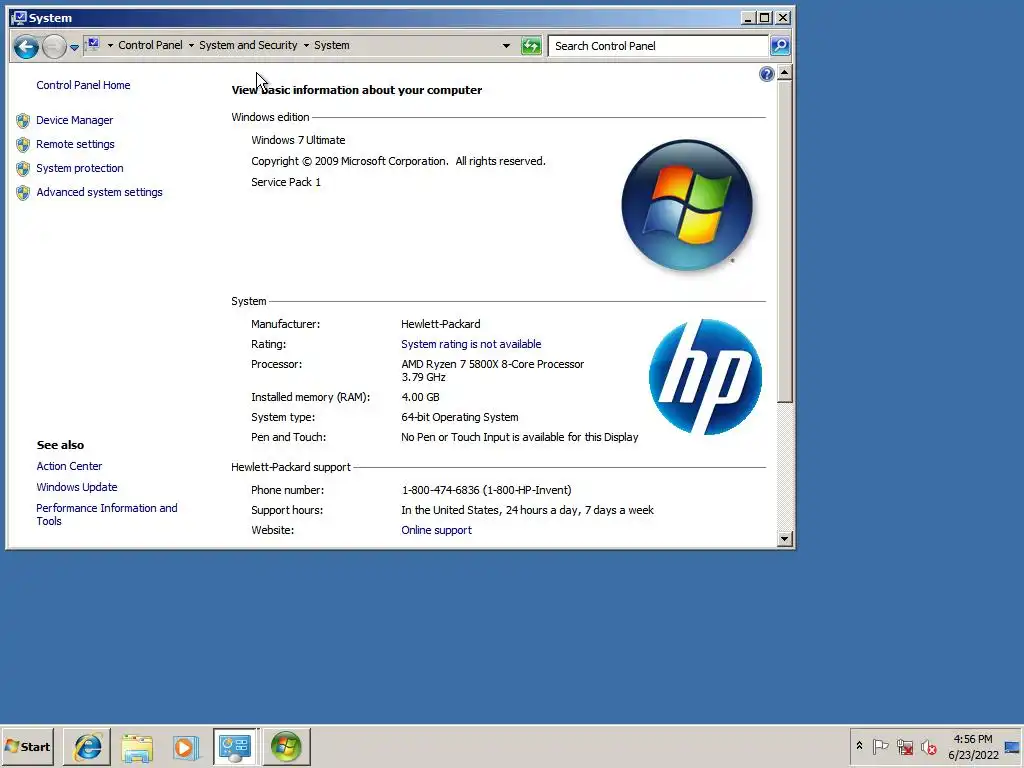Open the recent pages dropdown arrow
Image resolution: width=1024 pixels, height=768 pixels.
74,47
